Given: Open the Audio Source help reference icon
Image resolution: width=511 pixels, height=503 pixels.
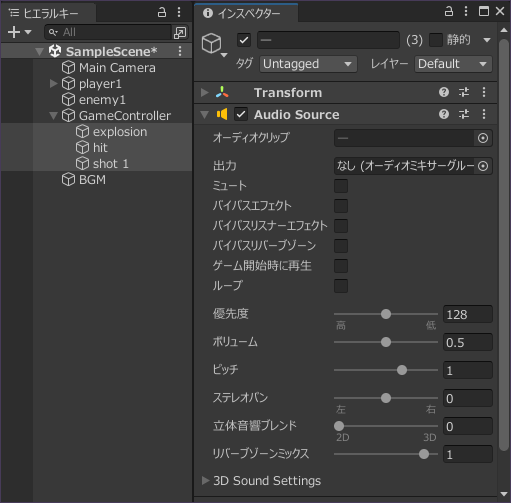Looking at the screenshot, I should click(444, 115).
